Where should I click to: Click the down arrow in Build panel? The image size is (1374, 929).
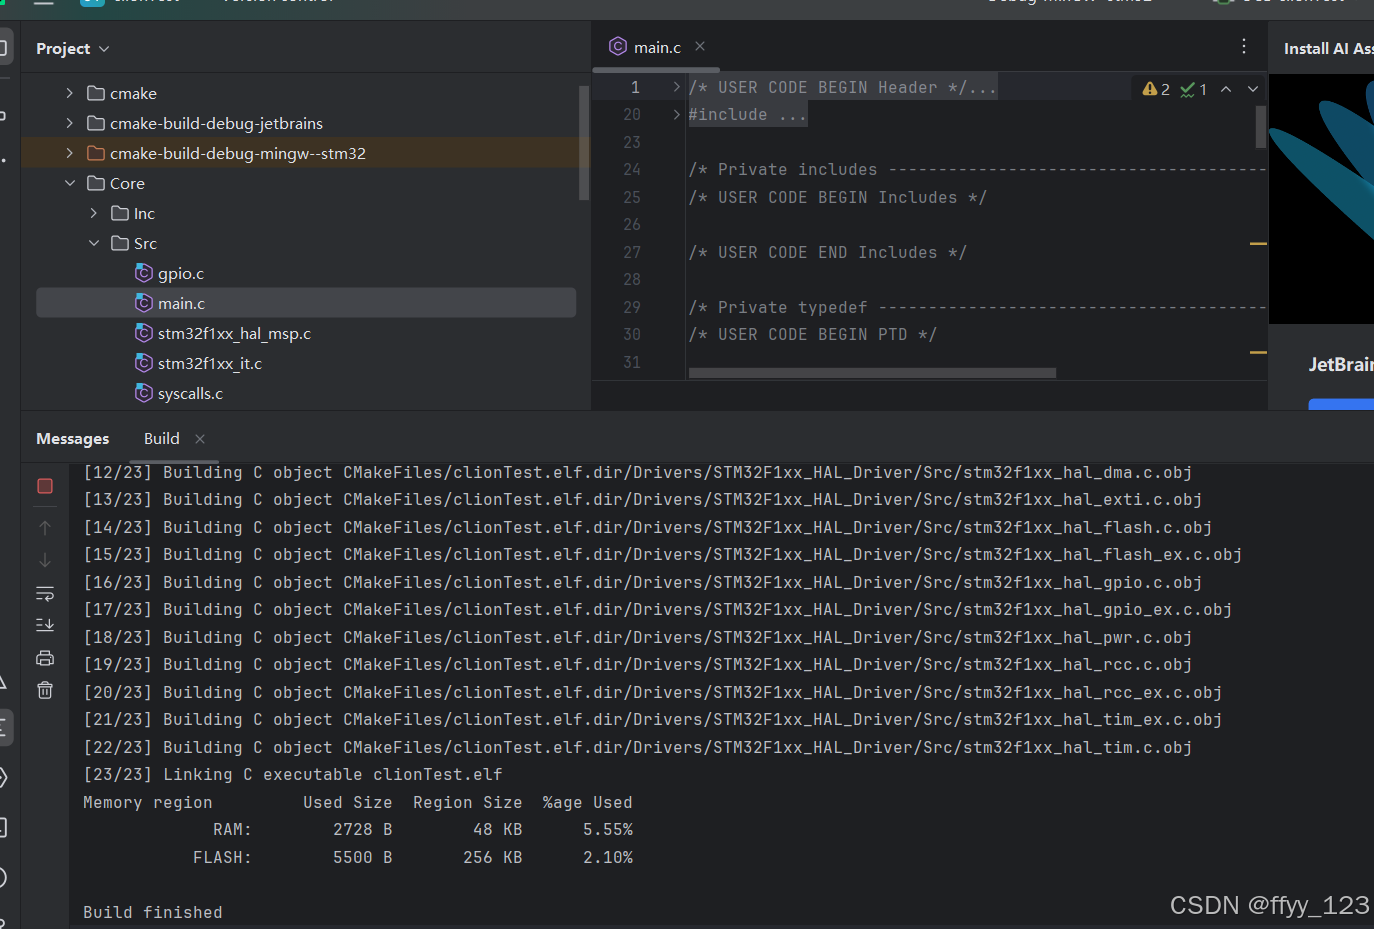pos(44,558)
